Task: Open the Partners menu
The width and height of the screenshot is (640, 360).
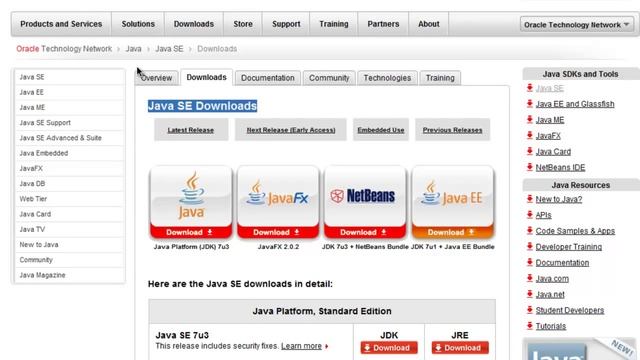Action: (x=383, y=24)
